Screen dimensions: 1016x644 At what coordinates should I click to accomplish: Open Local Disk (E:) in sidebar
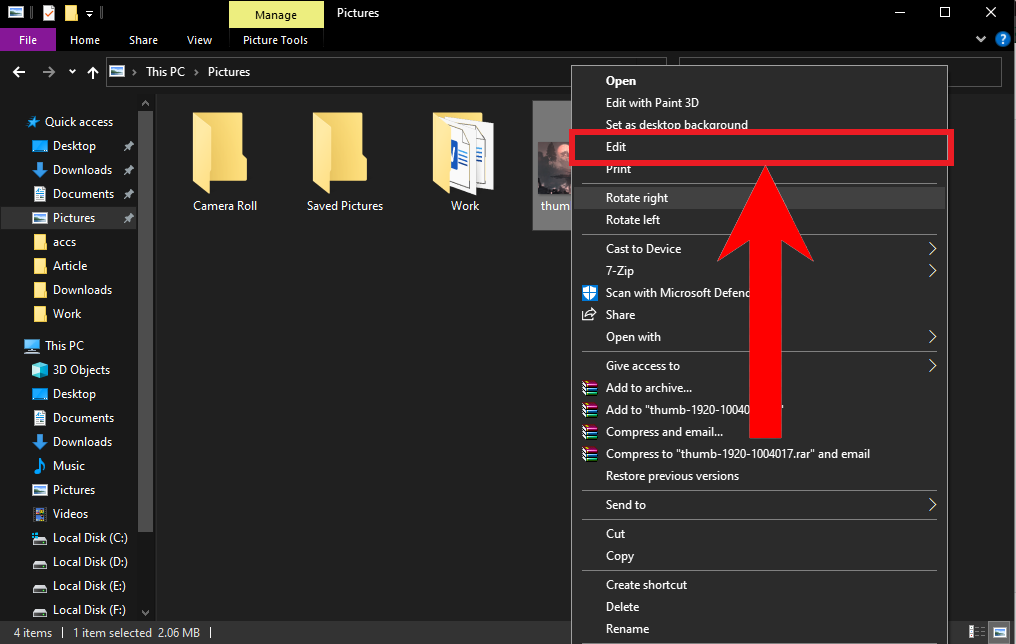[x=89, y=586]
